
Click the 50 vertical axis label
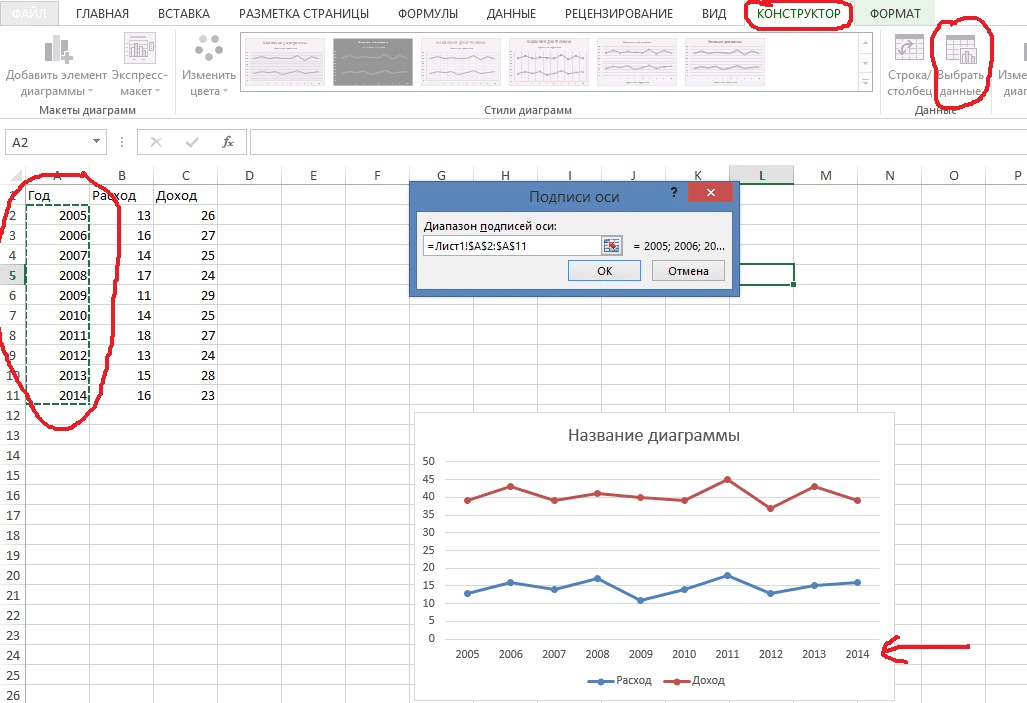(428, 461)
